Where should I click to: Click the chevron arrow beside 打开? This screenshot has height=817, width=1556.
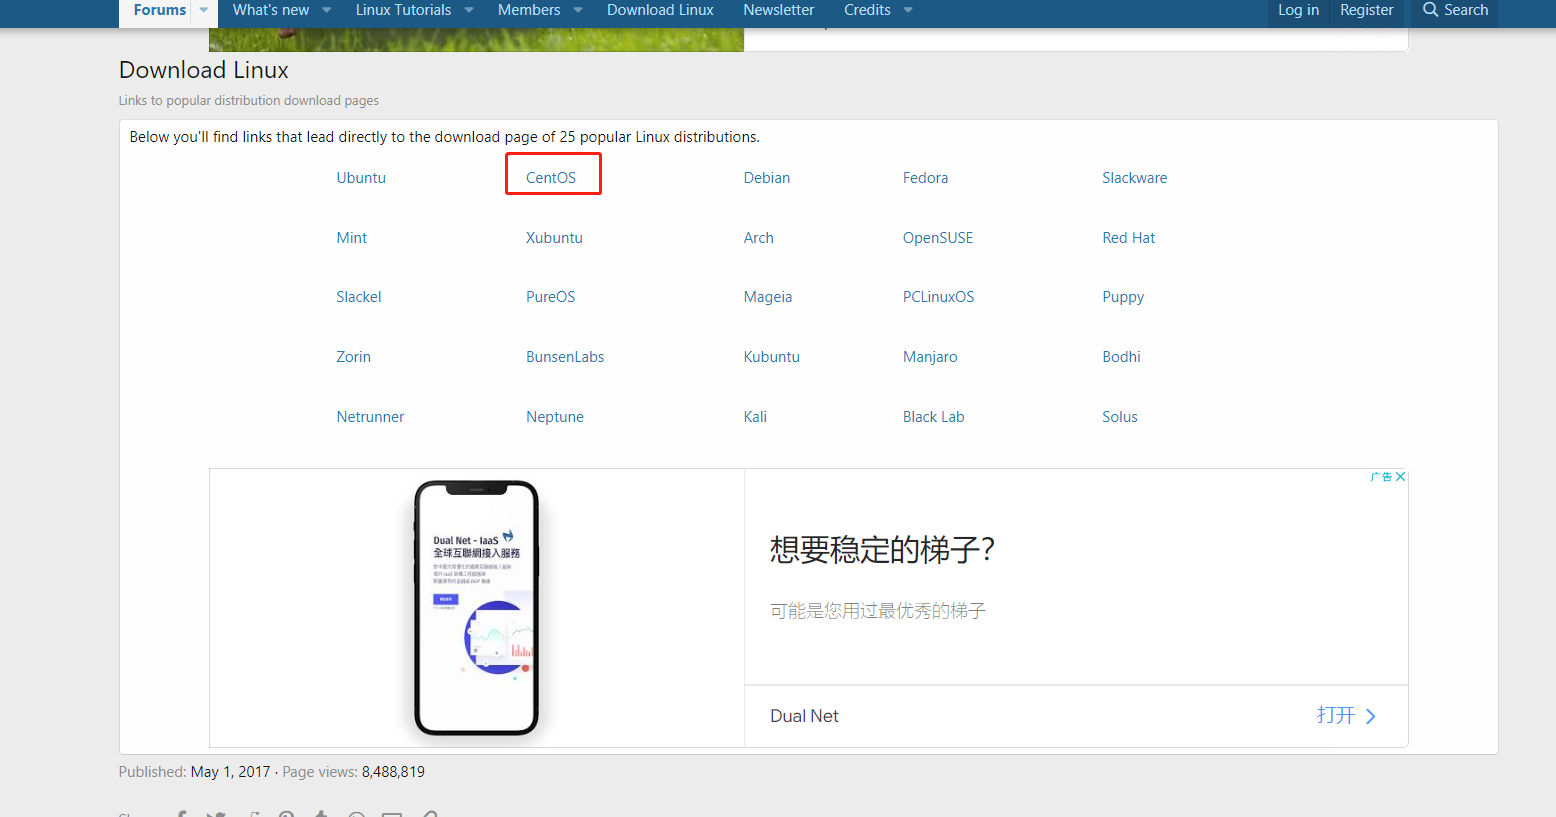pyautogui.click(x=1371, y=716)
